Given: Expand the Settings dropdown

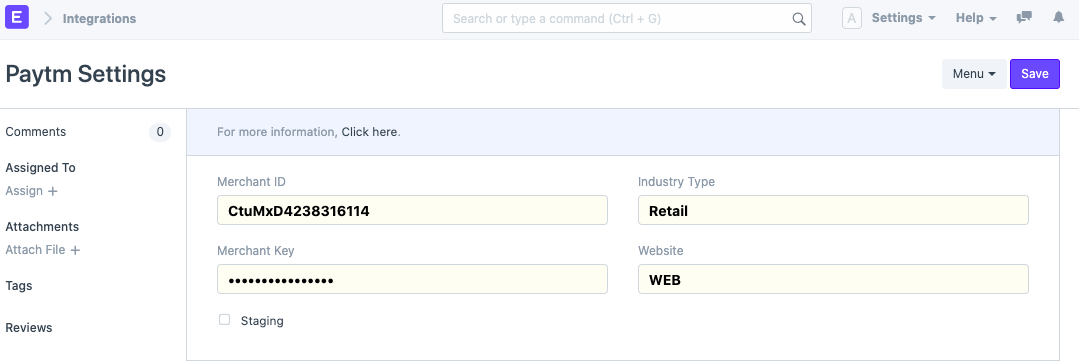Looking at the screenshot, I should 904,18.
